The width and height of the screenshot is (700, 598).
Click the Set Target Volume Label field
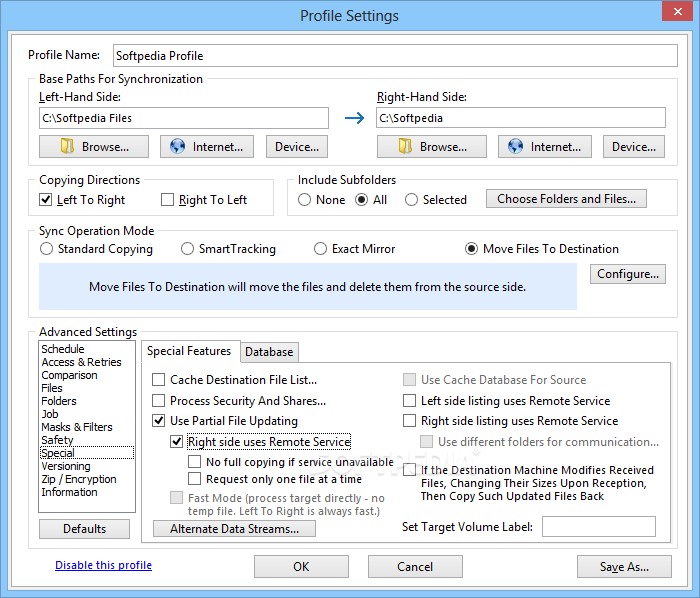click(x=599, y=527)
